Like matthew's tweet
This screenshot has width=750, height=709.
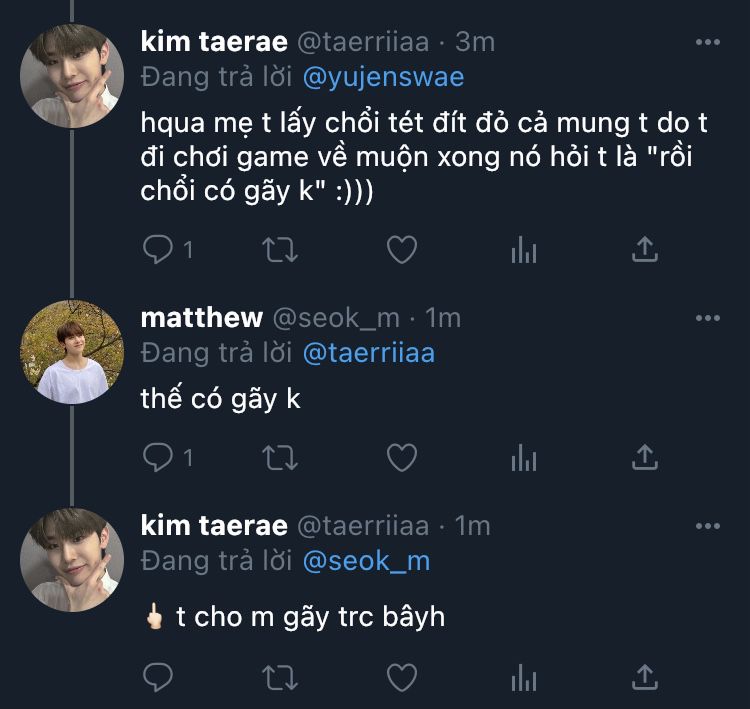(401, 457)
